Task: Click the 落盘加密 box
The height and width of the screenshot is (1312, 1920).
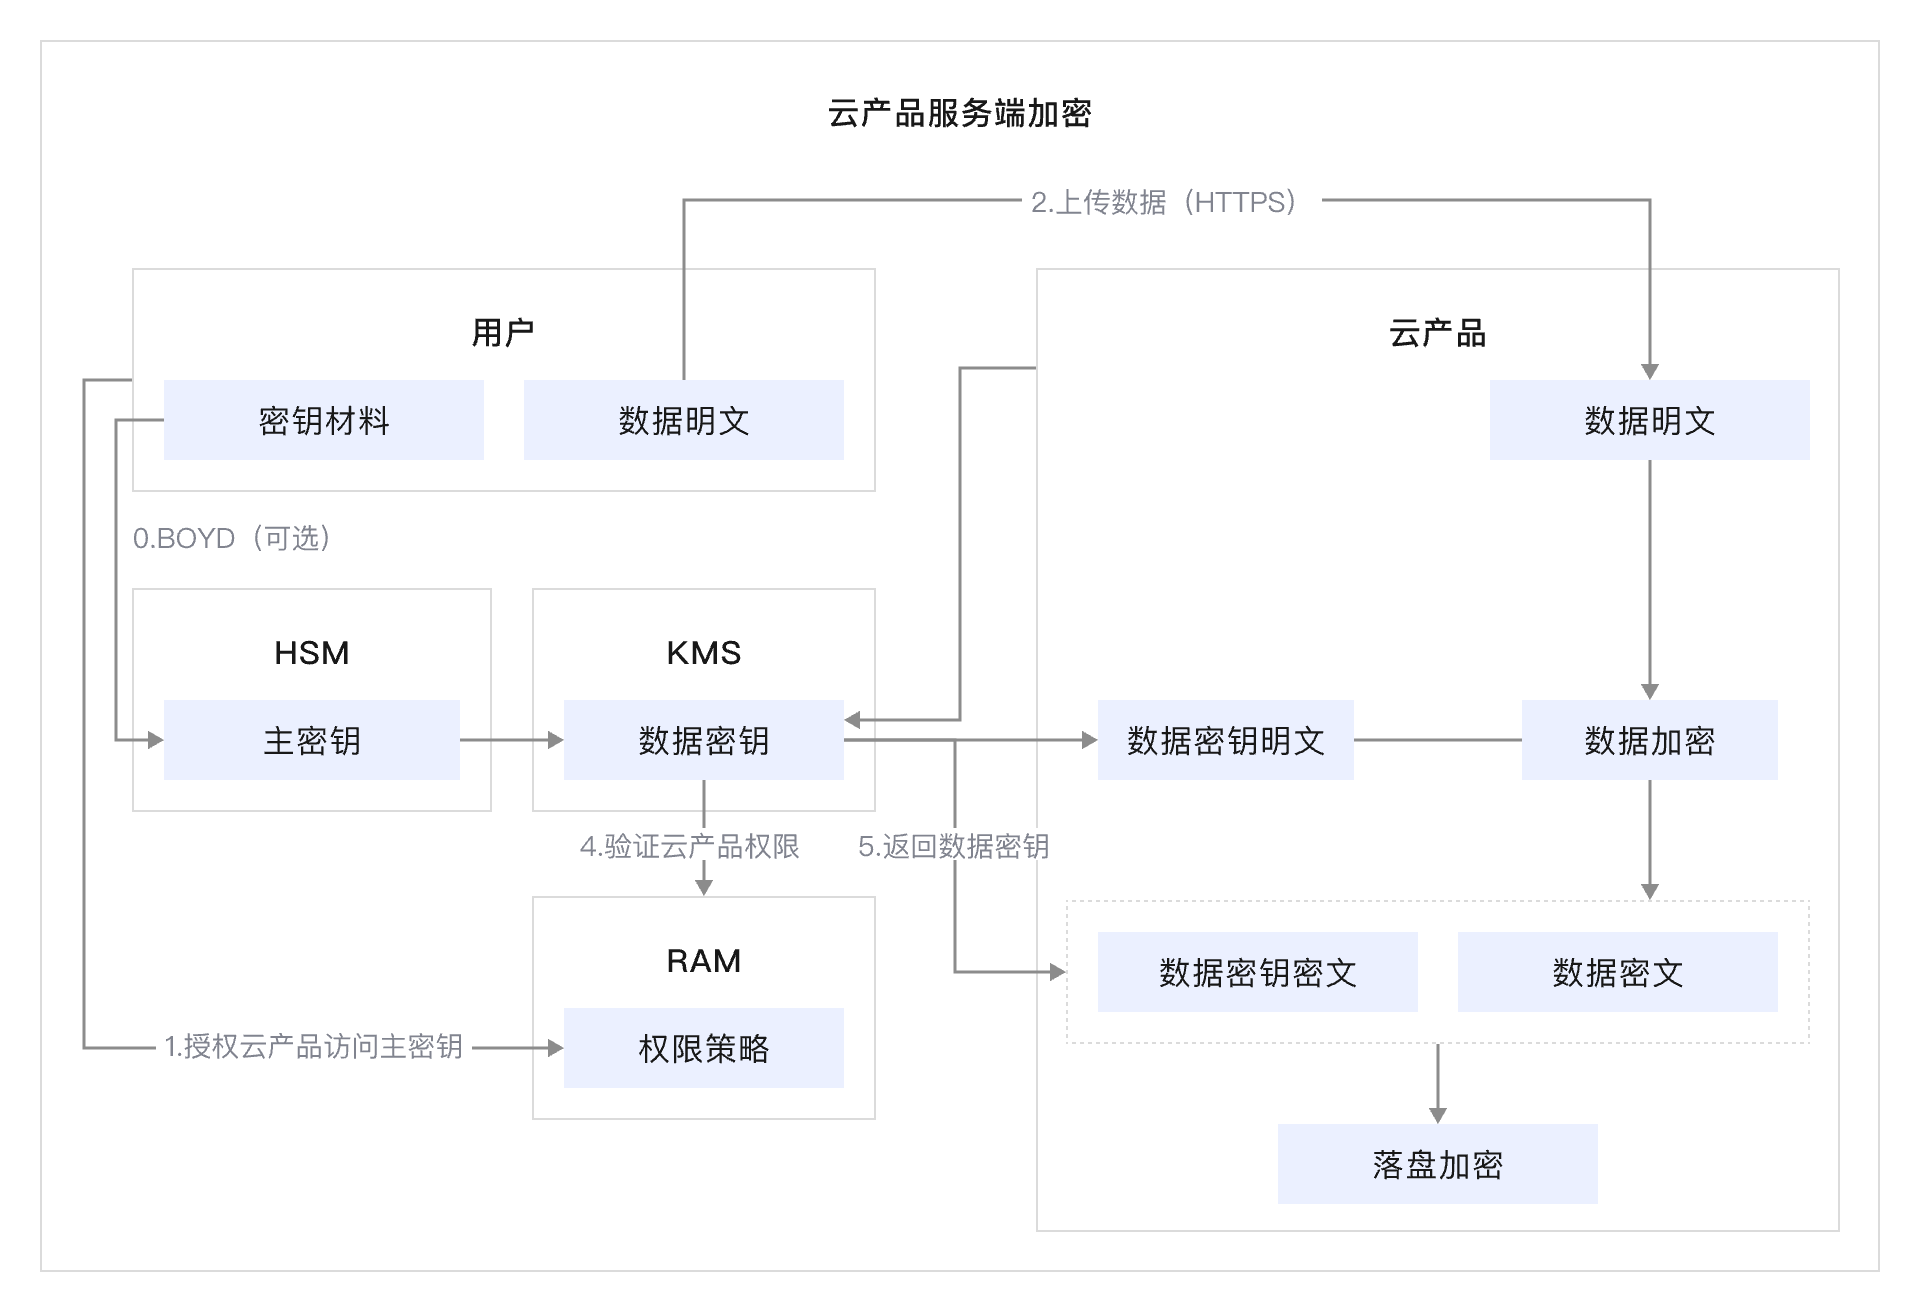Action: [x=1437, y=1164]
